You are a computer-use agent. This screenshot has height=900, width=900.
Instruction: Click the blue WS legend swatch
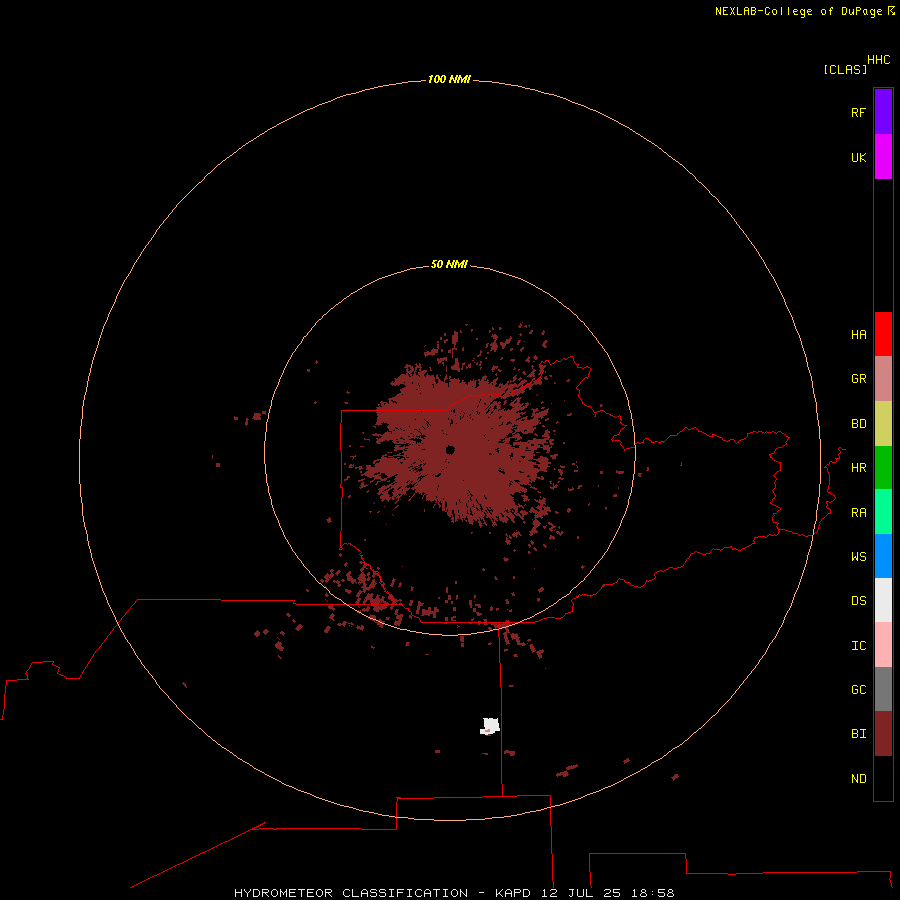coord(883,556)
